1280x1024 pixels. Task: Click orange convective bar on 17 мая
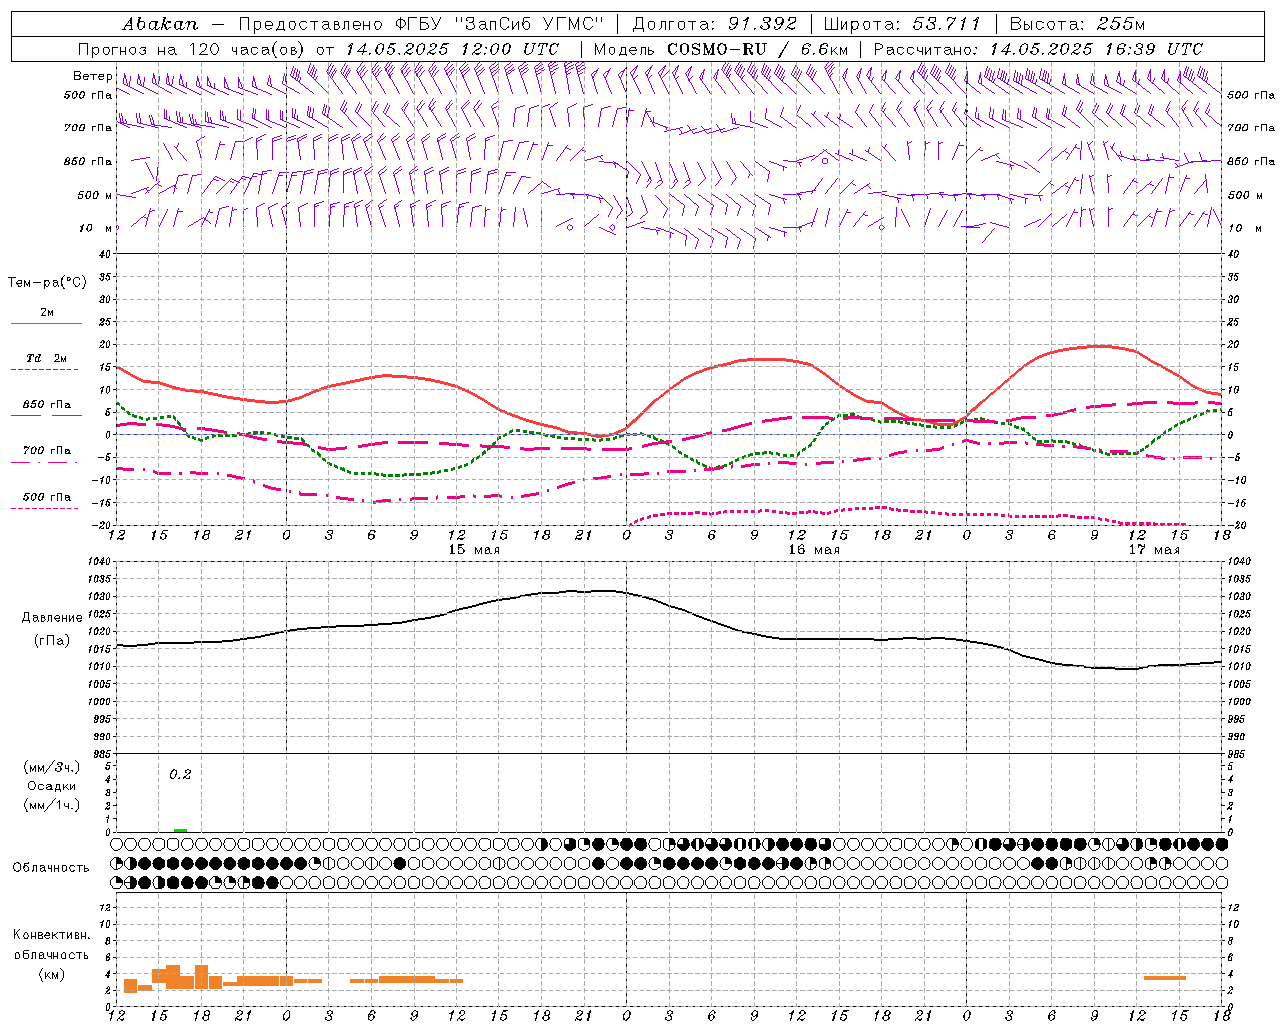[1165, 978]
